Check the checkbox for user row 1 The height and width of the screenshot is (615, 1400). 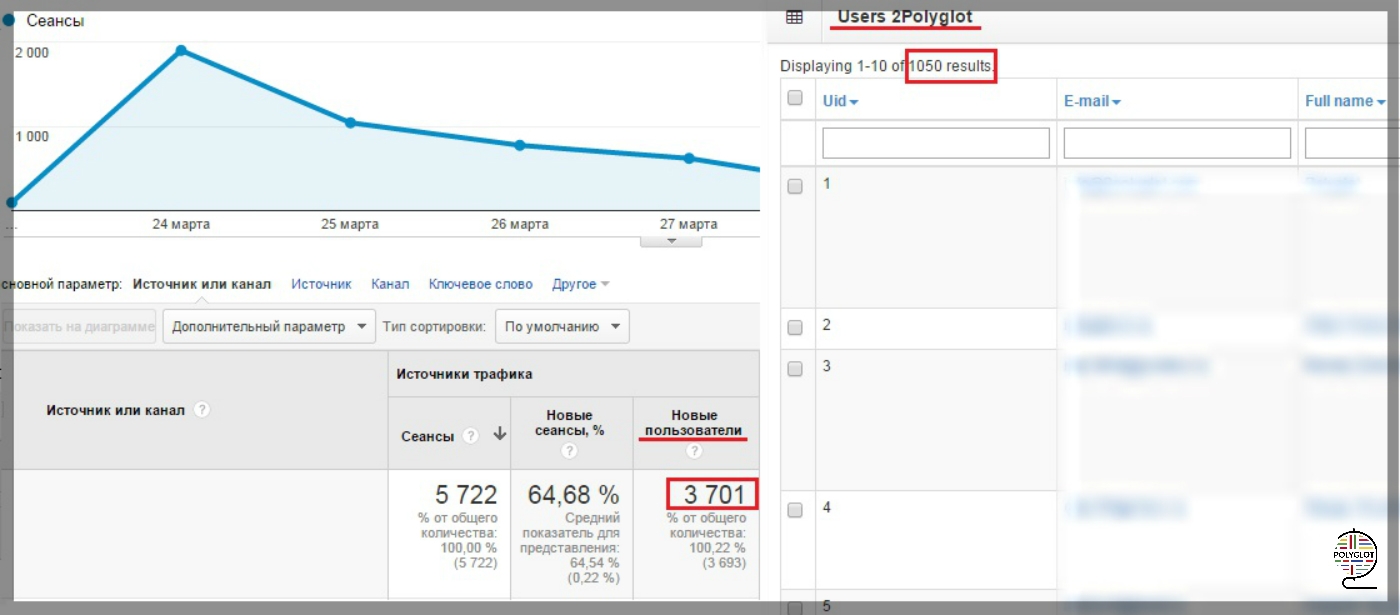[795, 186]
